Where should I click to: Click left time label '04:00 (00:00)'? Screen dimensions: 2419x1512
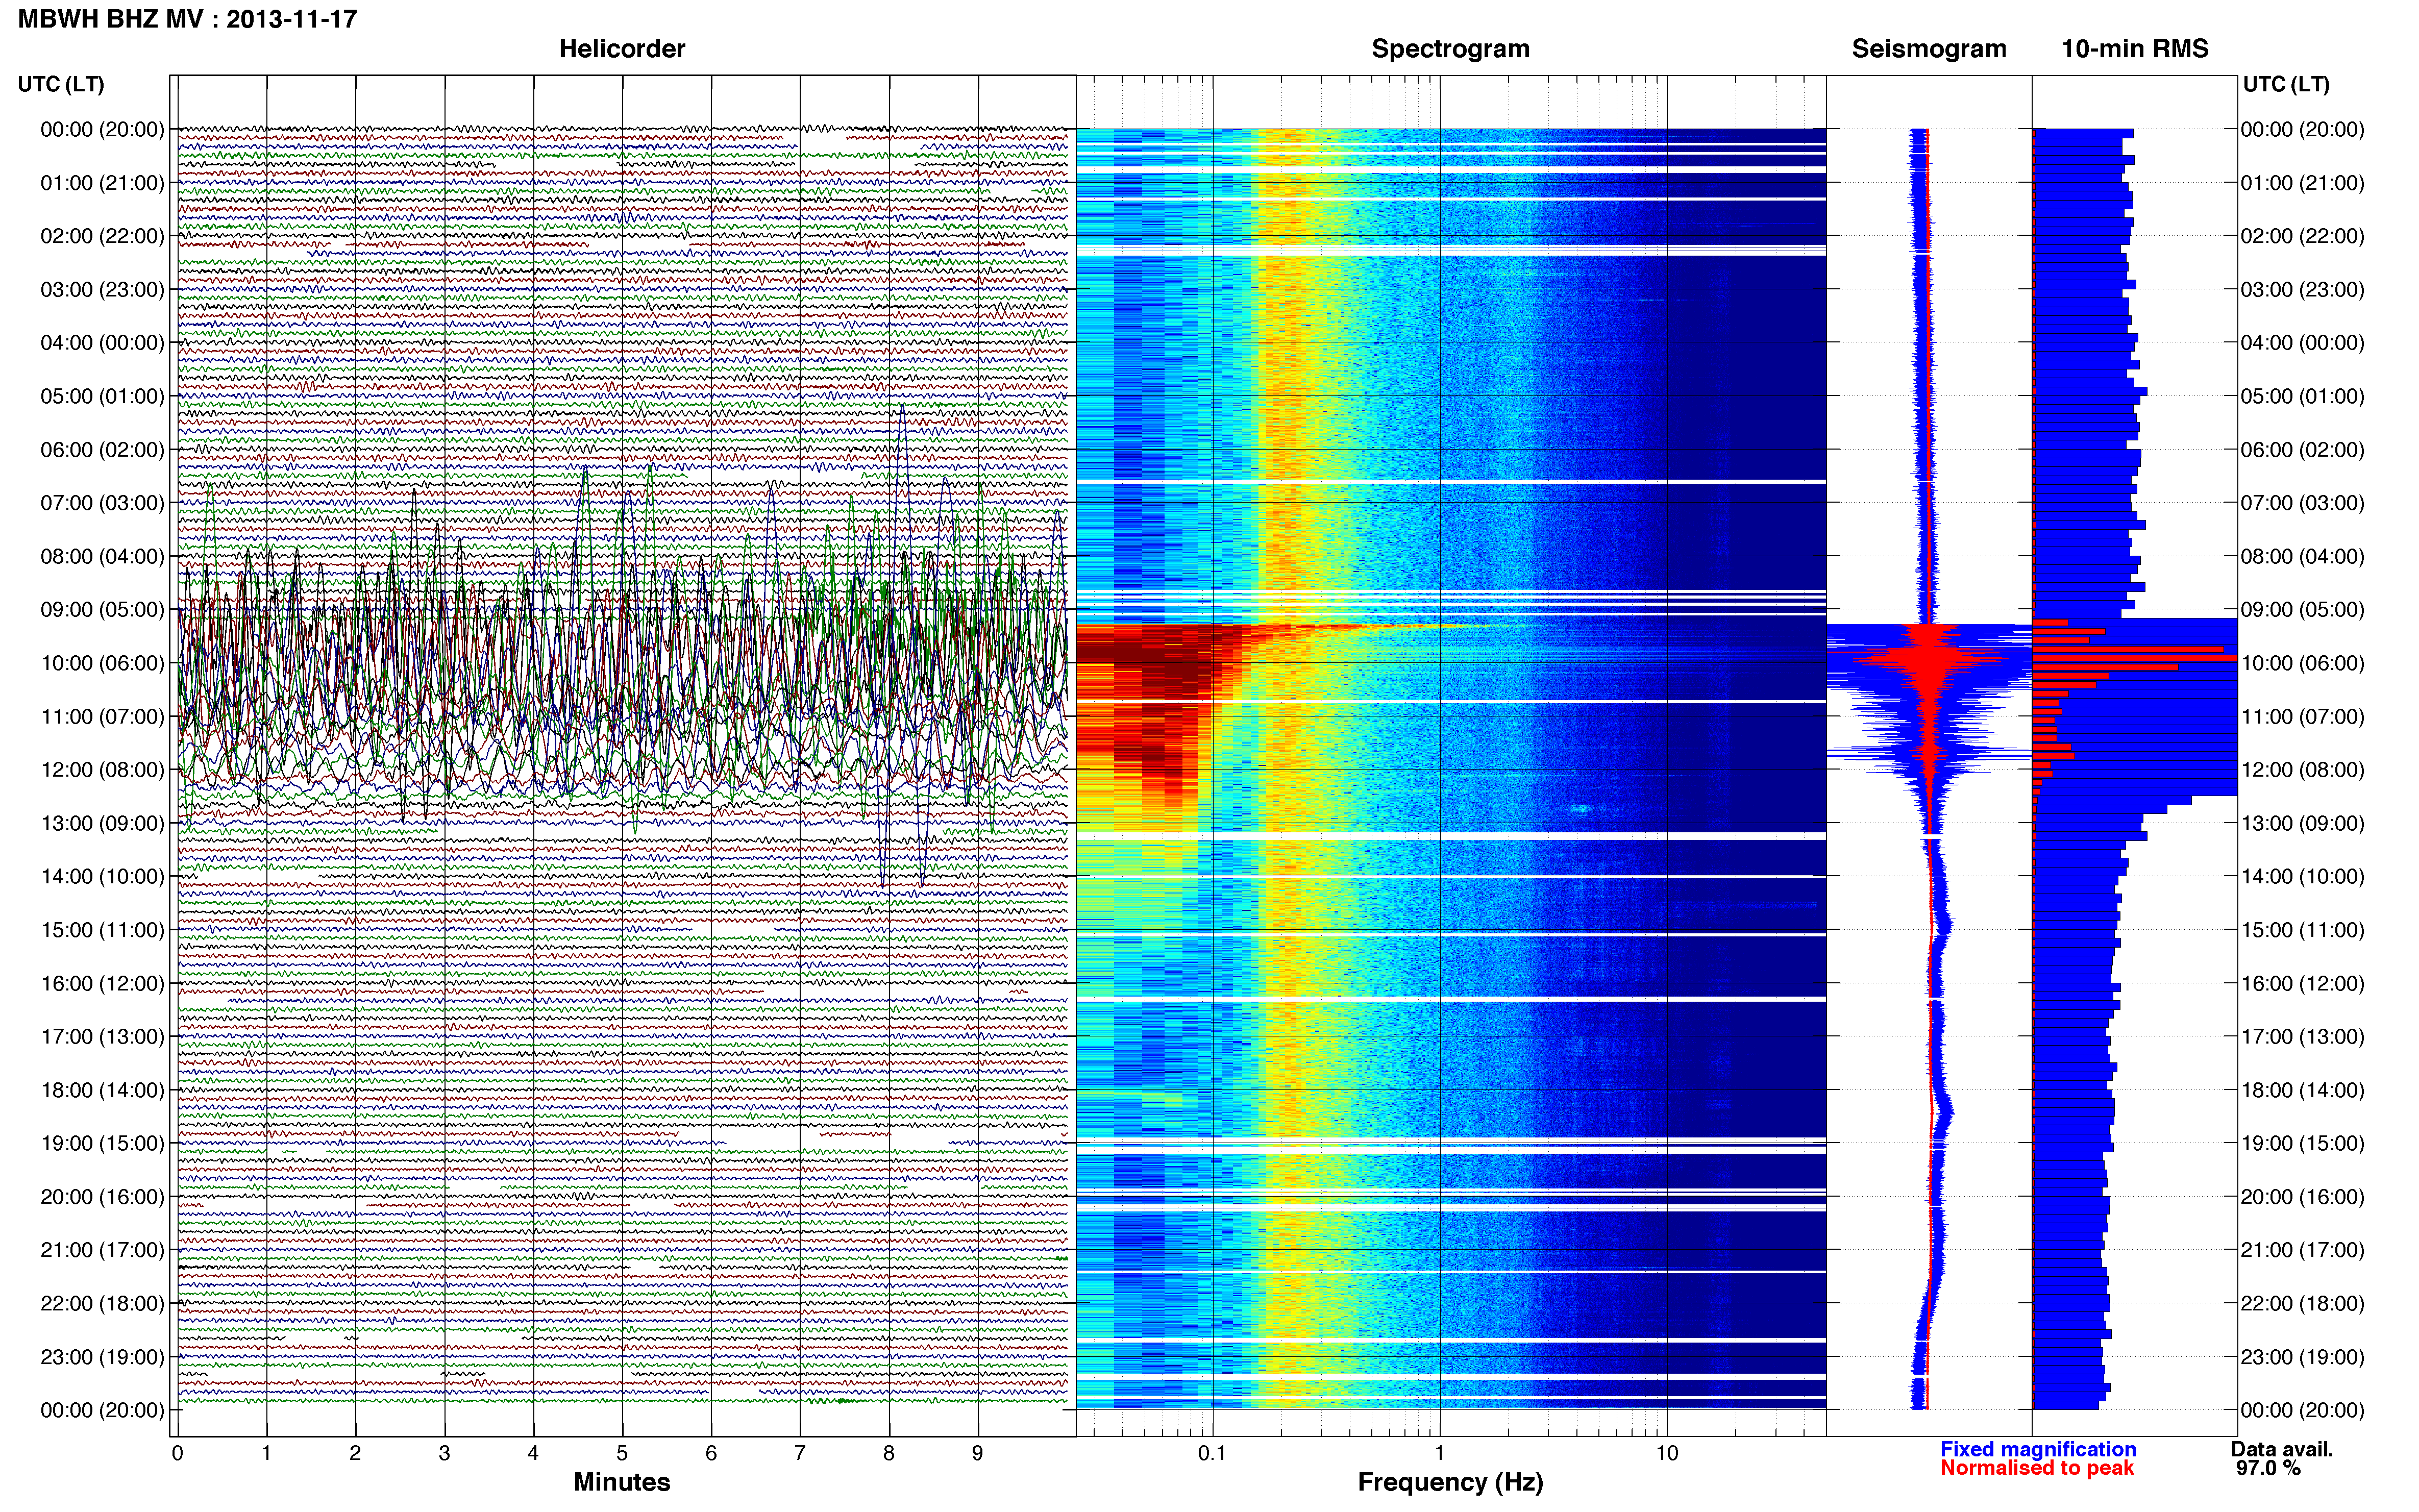pos(102,343)
